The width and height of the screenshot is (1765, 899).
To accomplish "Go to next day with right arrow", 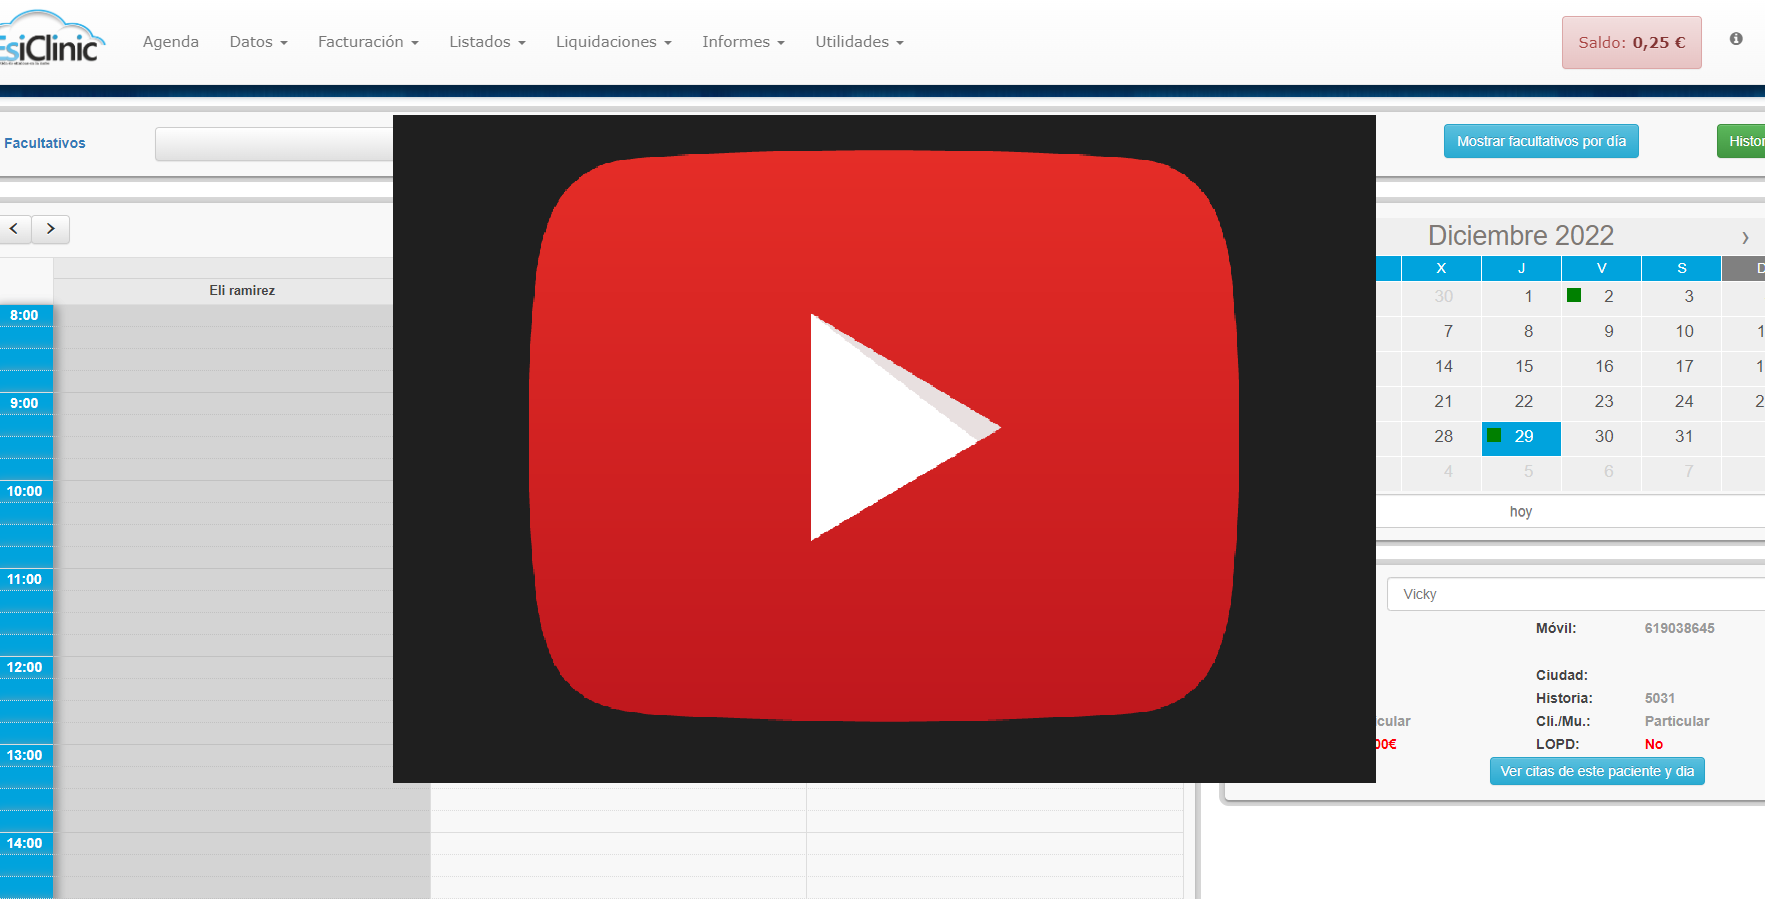I will (x=51, y=229).
